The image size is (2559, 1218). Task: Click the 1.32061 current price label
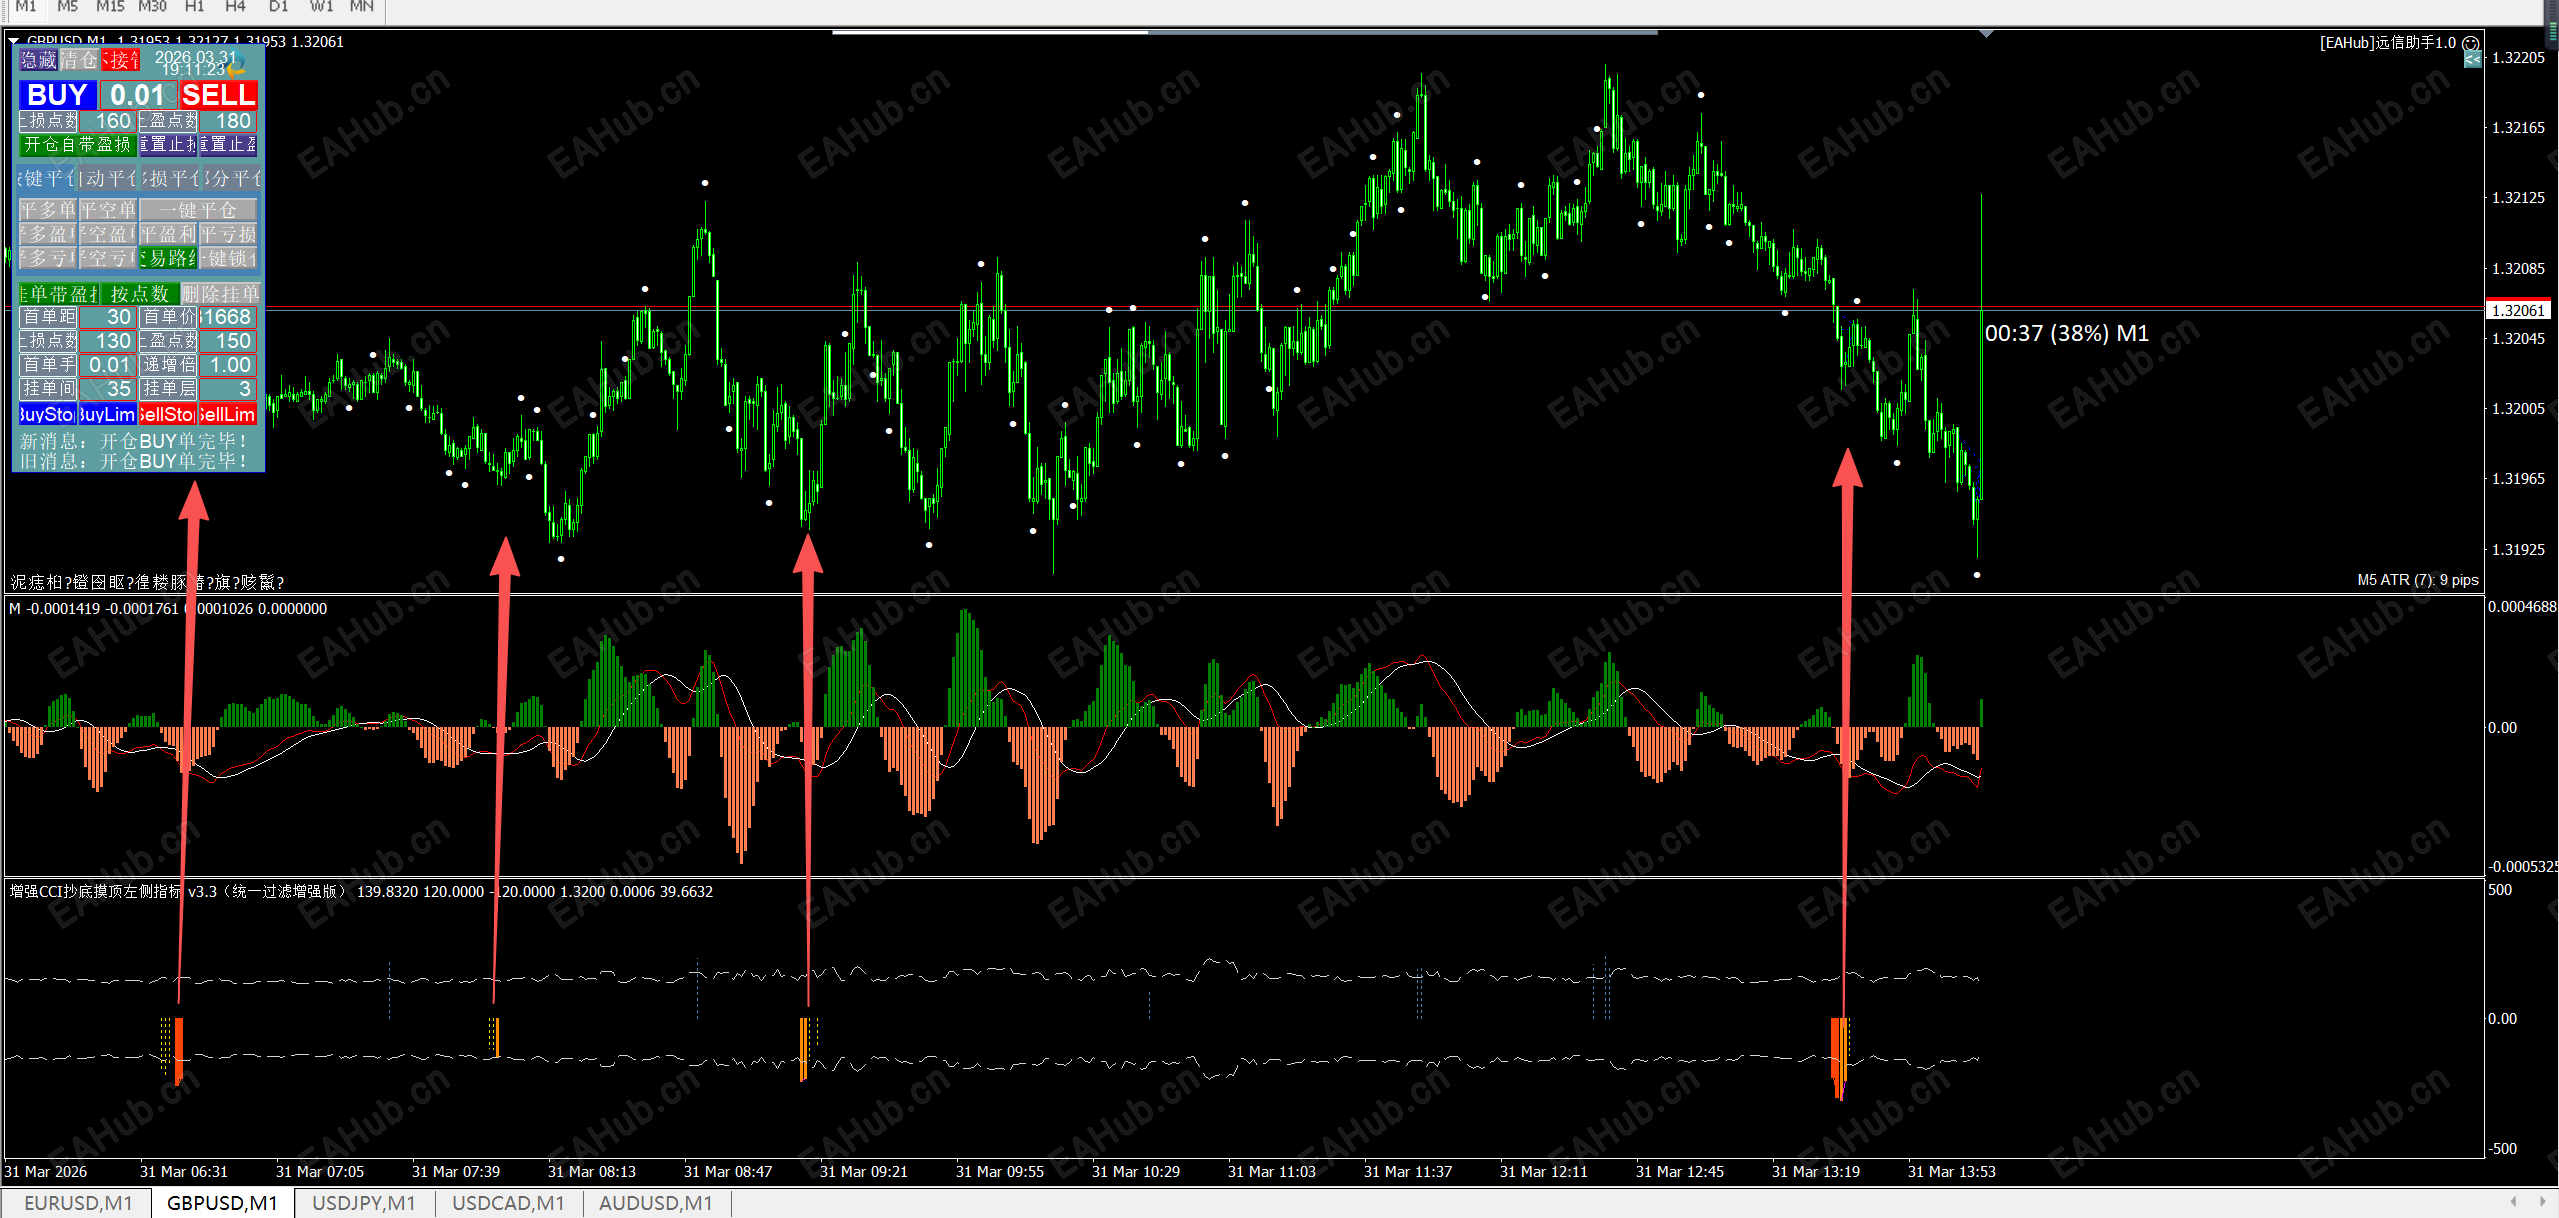[x=2517, y=311]
